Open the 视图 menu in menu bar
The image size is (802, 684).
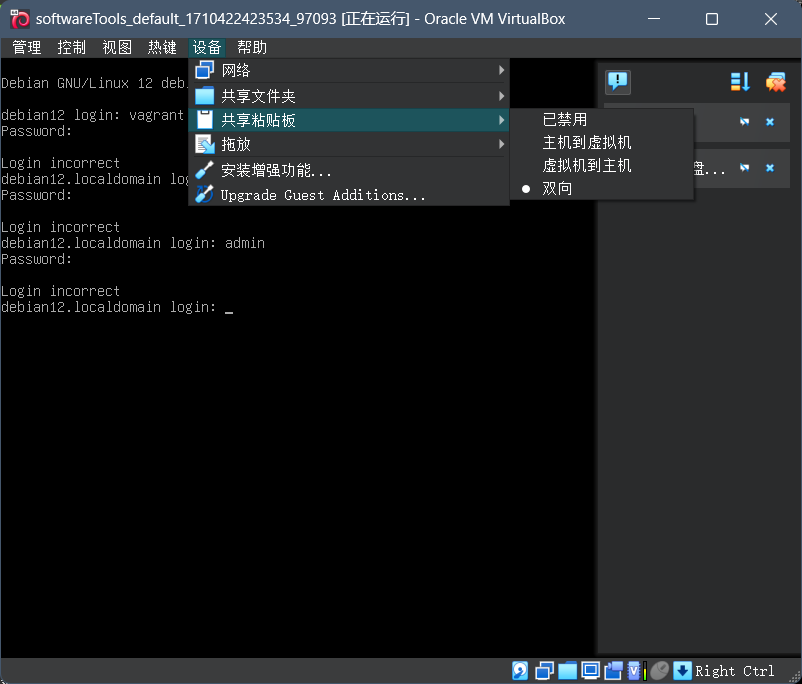click(x=117, y=47)
